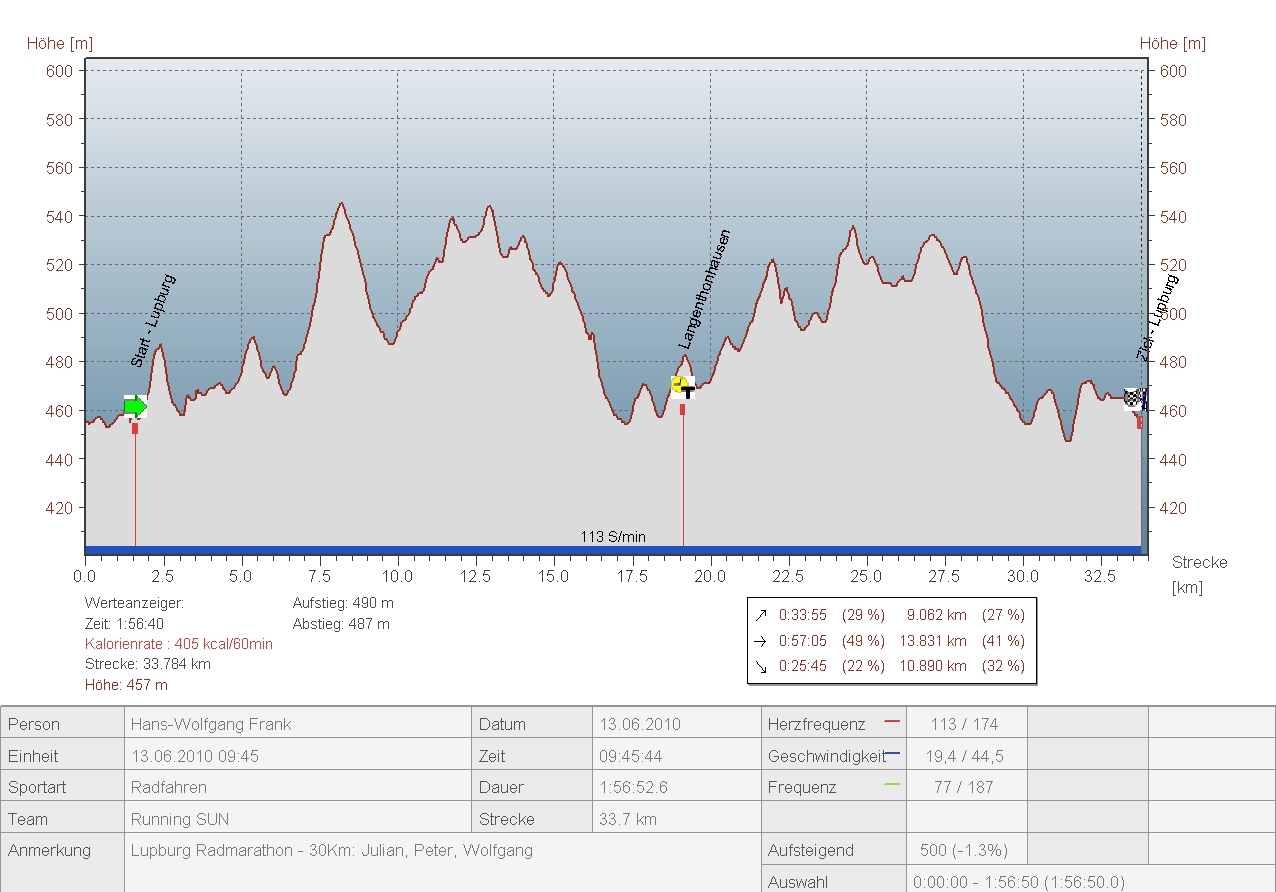Click the Hans-Wolfgang Frank person field
Viewport: 1276px width, 892px height.
[211, 724]
